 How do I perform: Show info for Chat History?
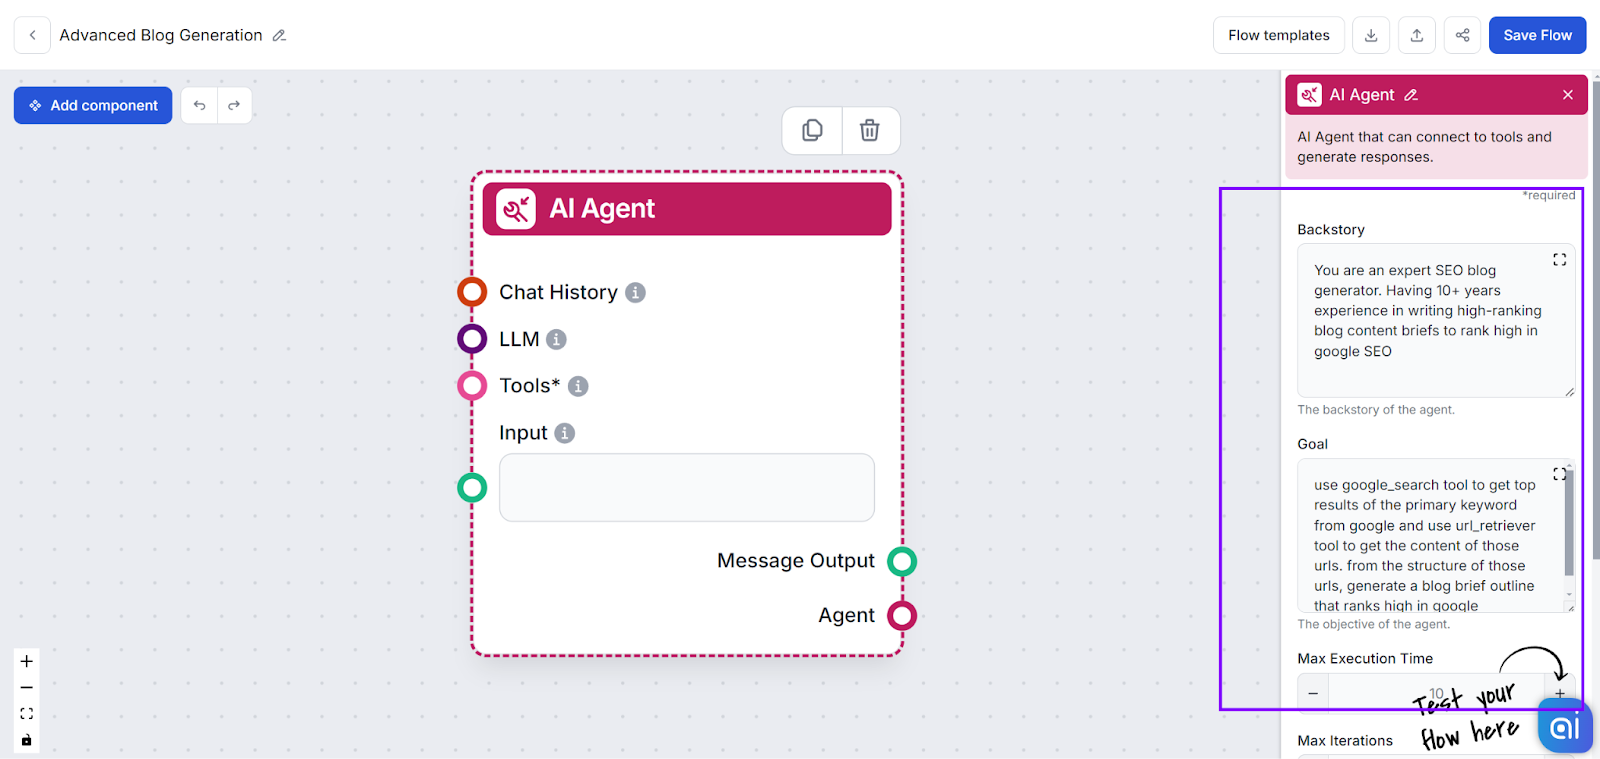coord(635,293)
